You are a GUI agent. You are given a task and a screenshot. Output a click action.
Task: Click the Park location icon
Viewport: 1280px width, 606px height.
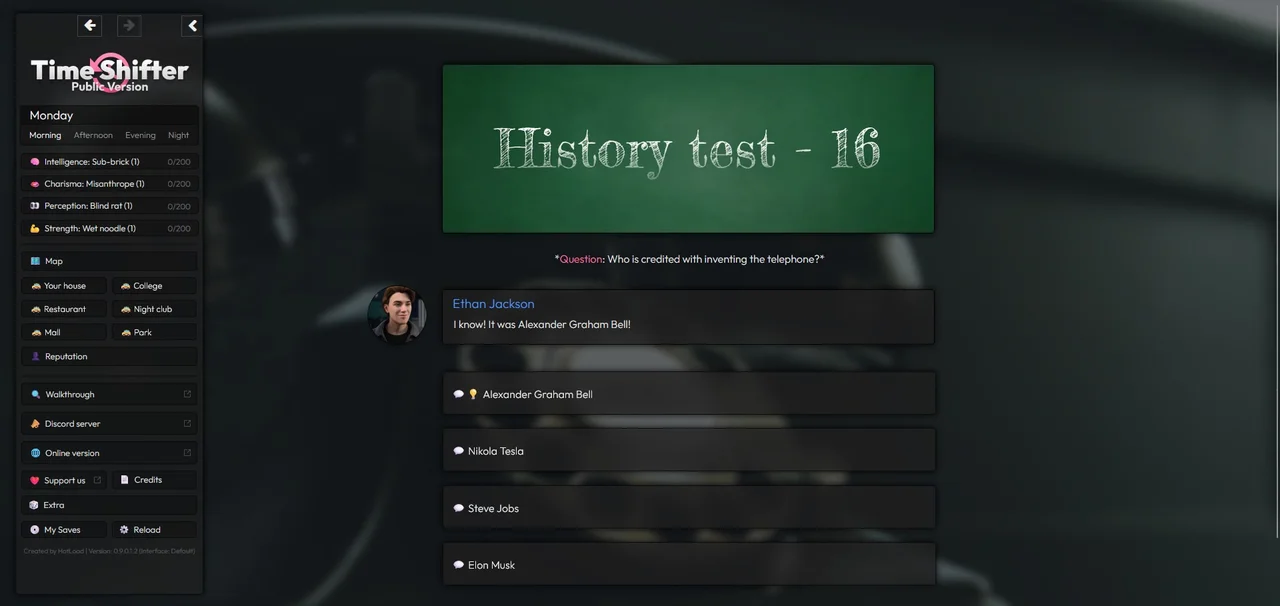tap(125, 332)
